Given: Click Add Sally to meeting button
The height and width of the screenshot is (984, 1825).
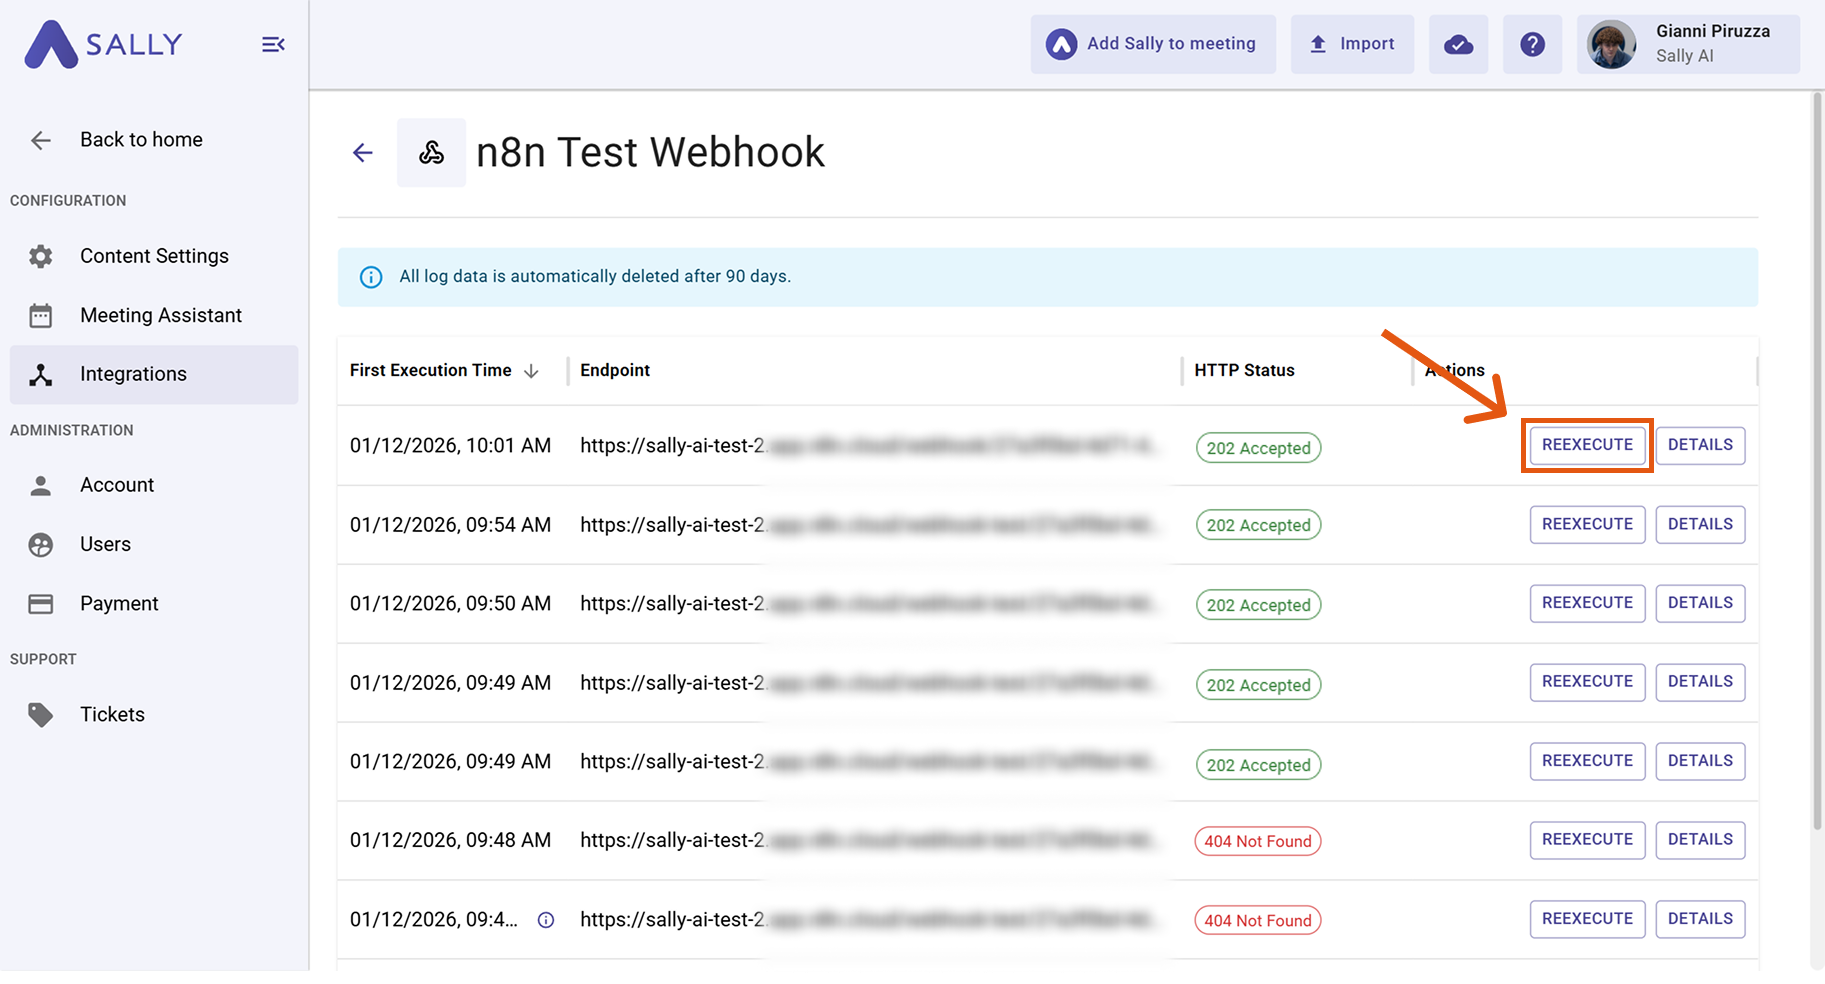Looking at the screenshot, I should click(x=1153, y=44).
